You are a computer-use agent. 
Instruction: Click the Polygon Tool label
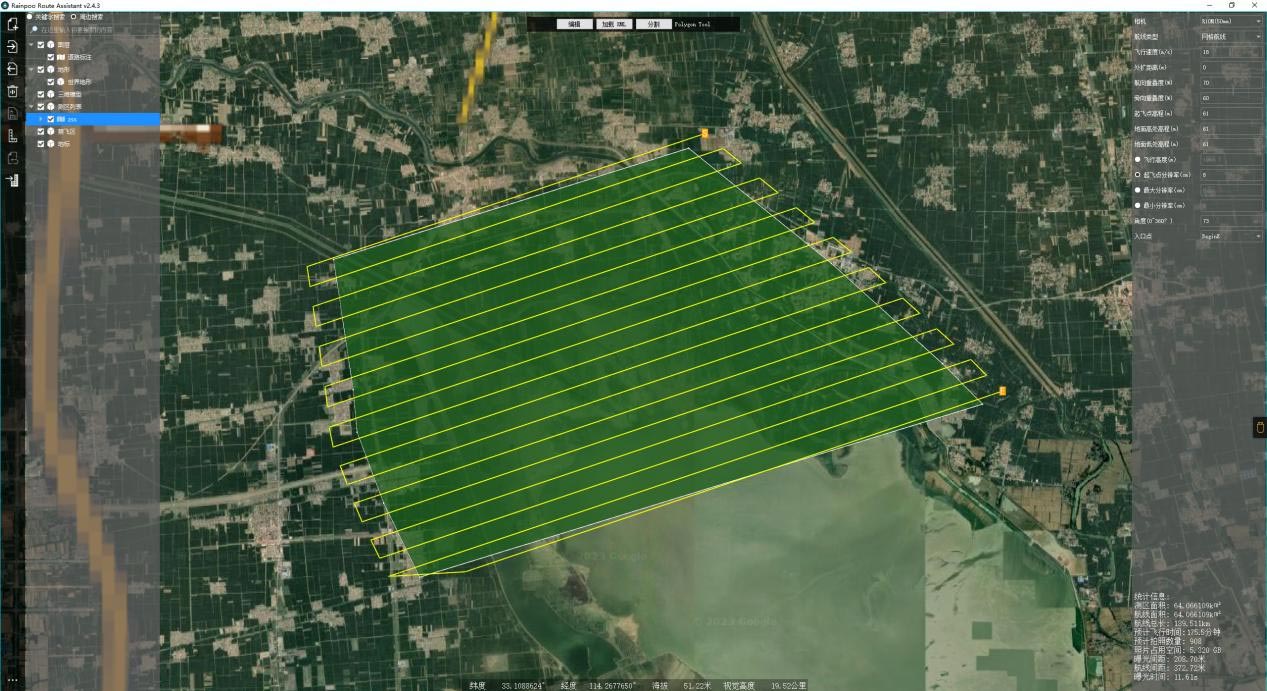pos(692,23)
